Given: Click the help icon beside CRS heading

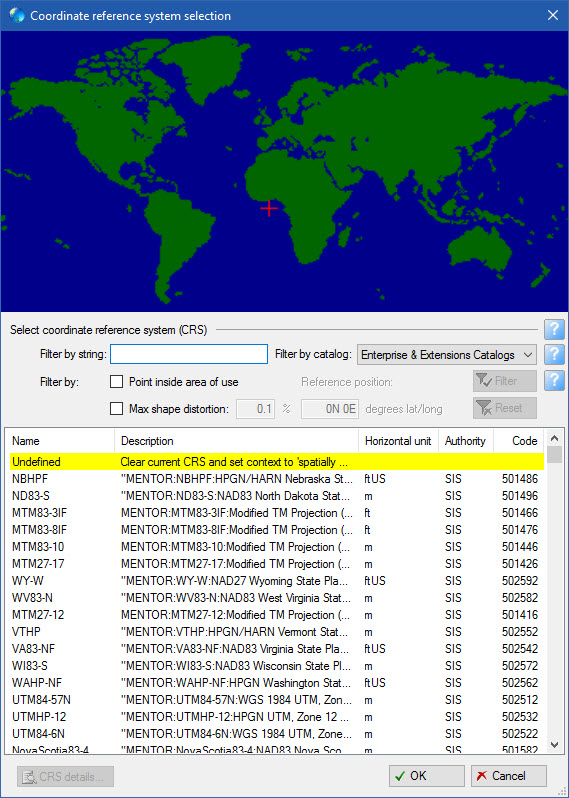Looking at the screenshot, I should click(x=554, y=330).
